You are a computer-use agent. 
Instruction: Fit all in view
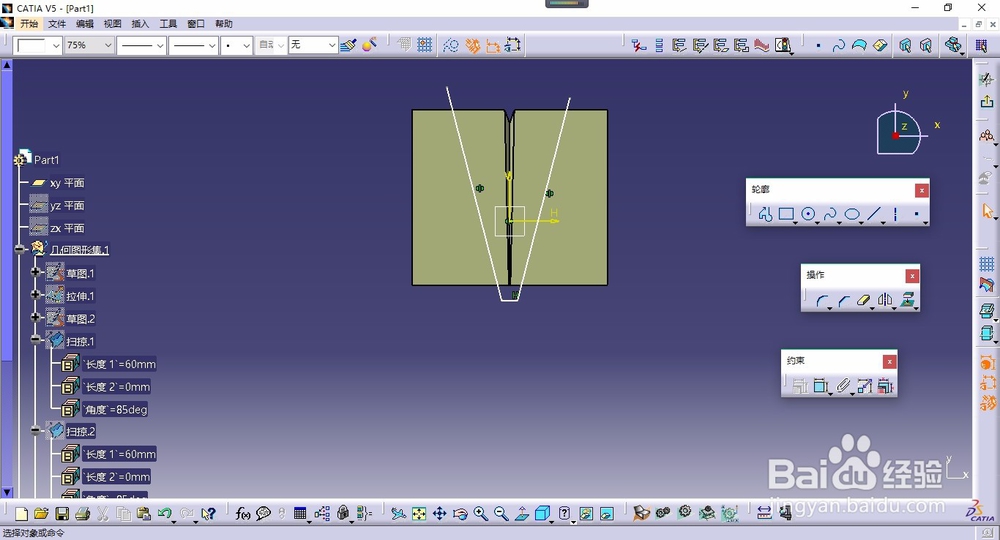pyautogui.click(x=419, y=513)
